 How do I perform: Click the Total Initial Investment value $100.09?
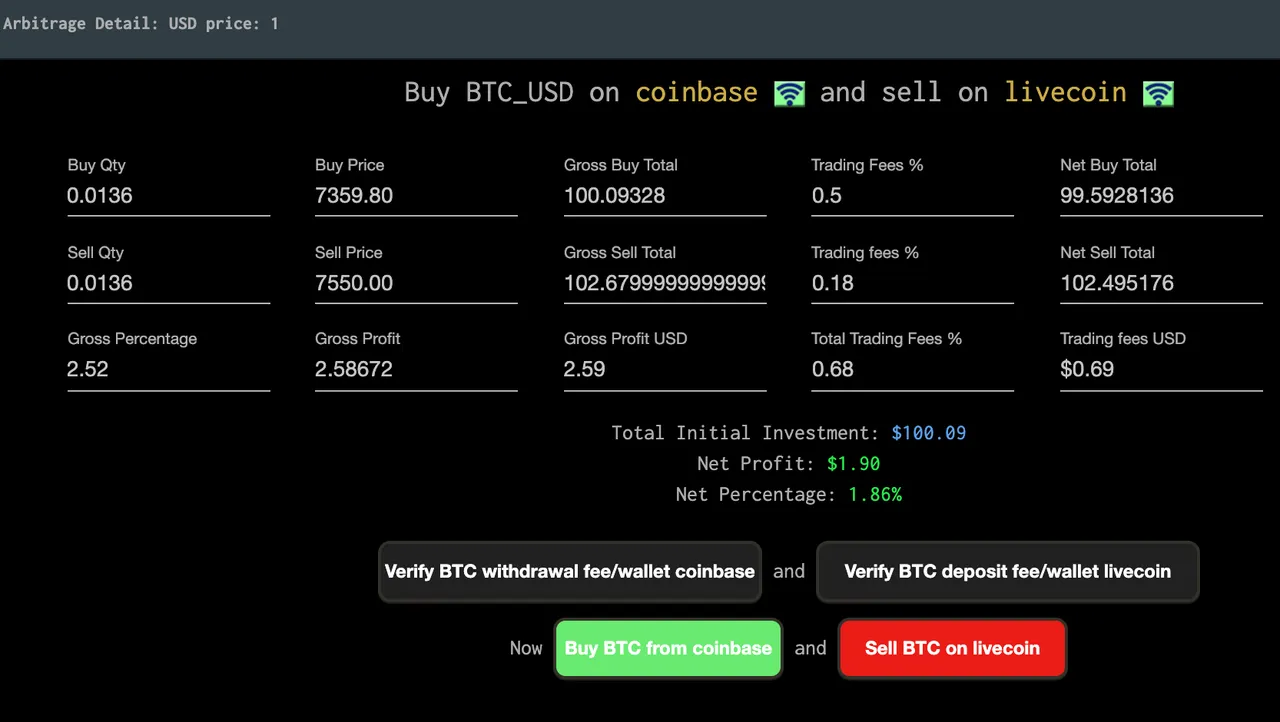click(x=929, y=433)
